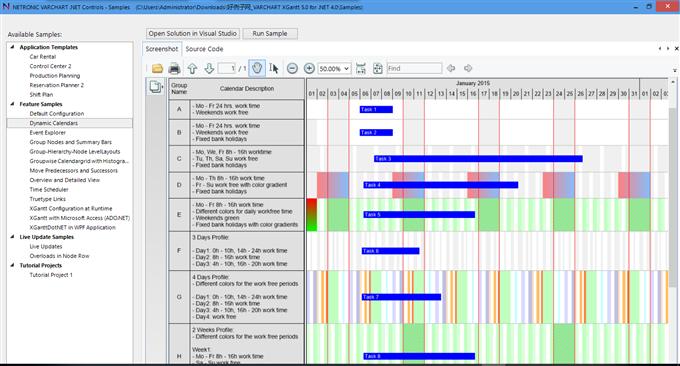Go to previous page with up arrow
The height and width of the screenshot is (366, 680).
(x=192, y=69)
